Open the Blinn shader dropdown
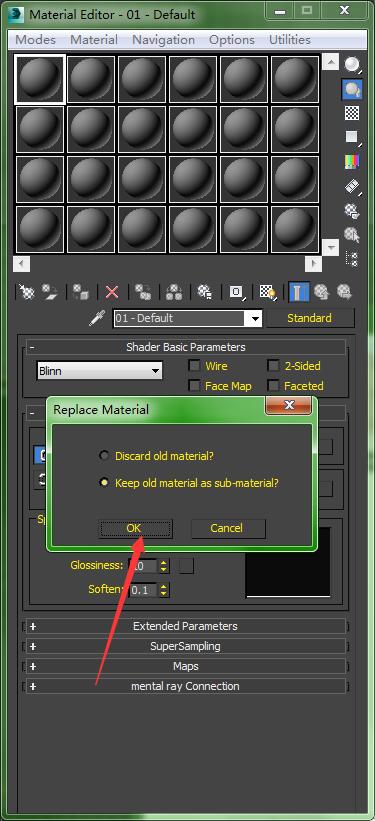Viewport: 375px width, 821px height. [100, 371]
